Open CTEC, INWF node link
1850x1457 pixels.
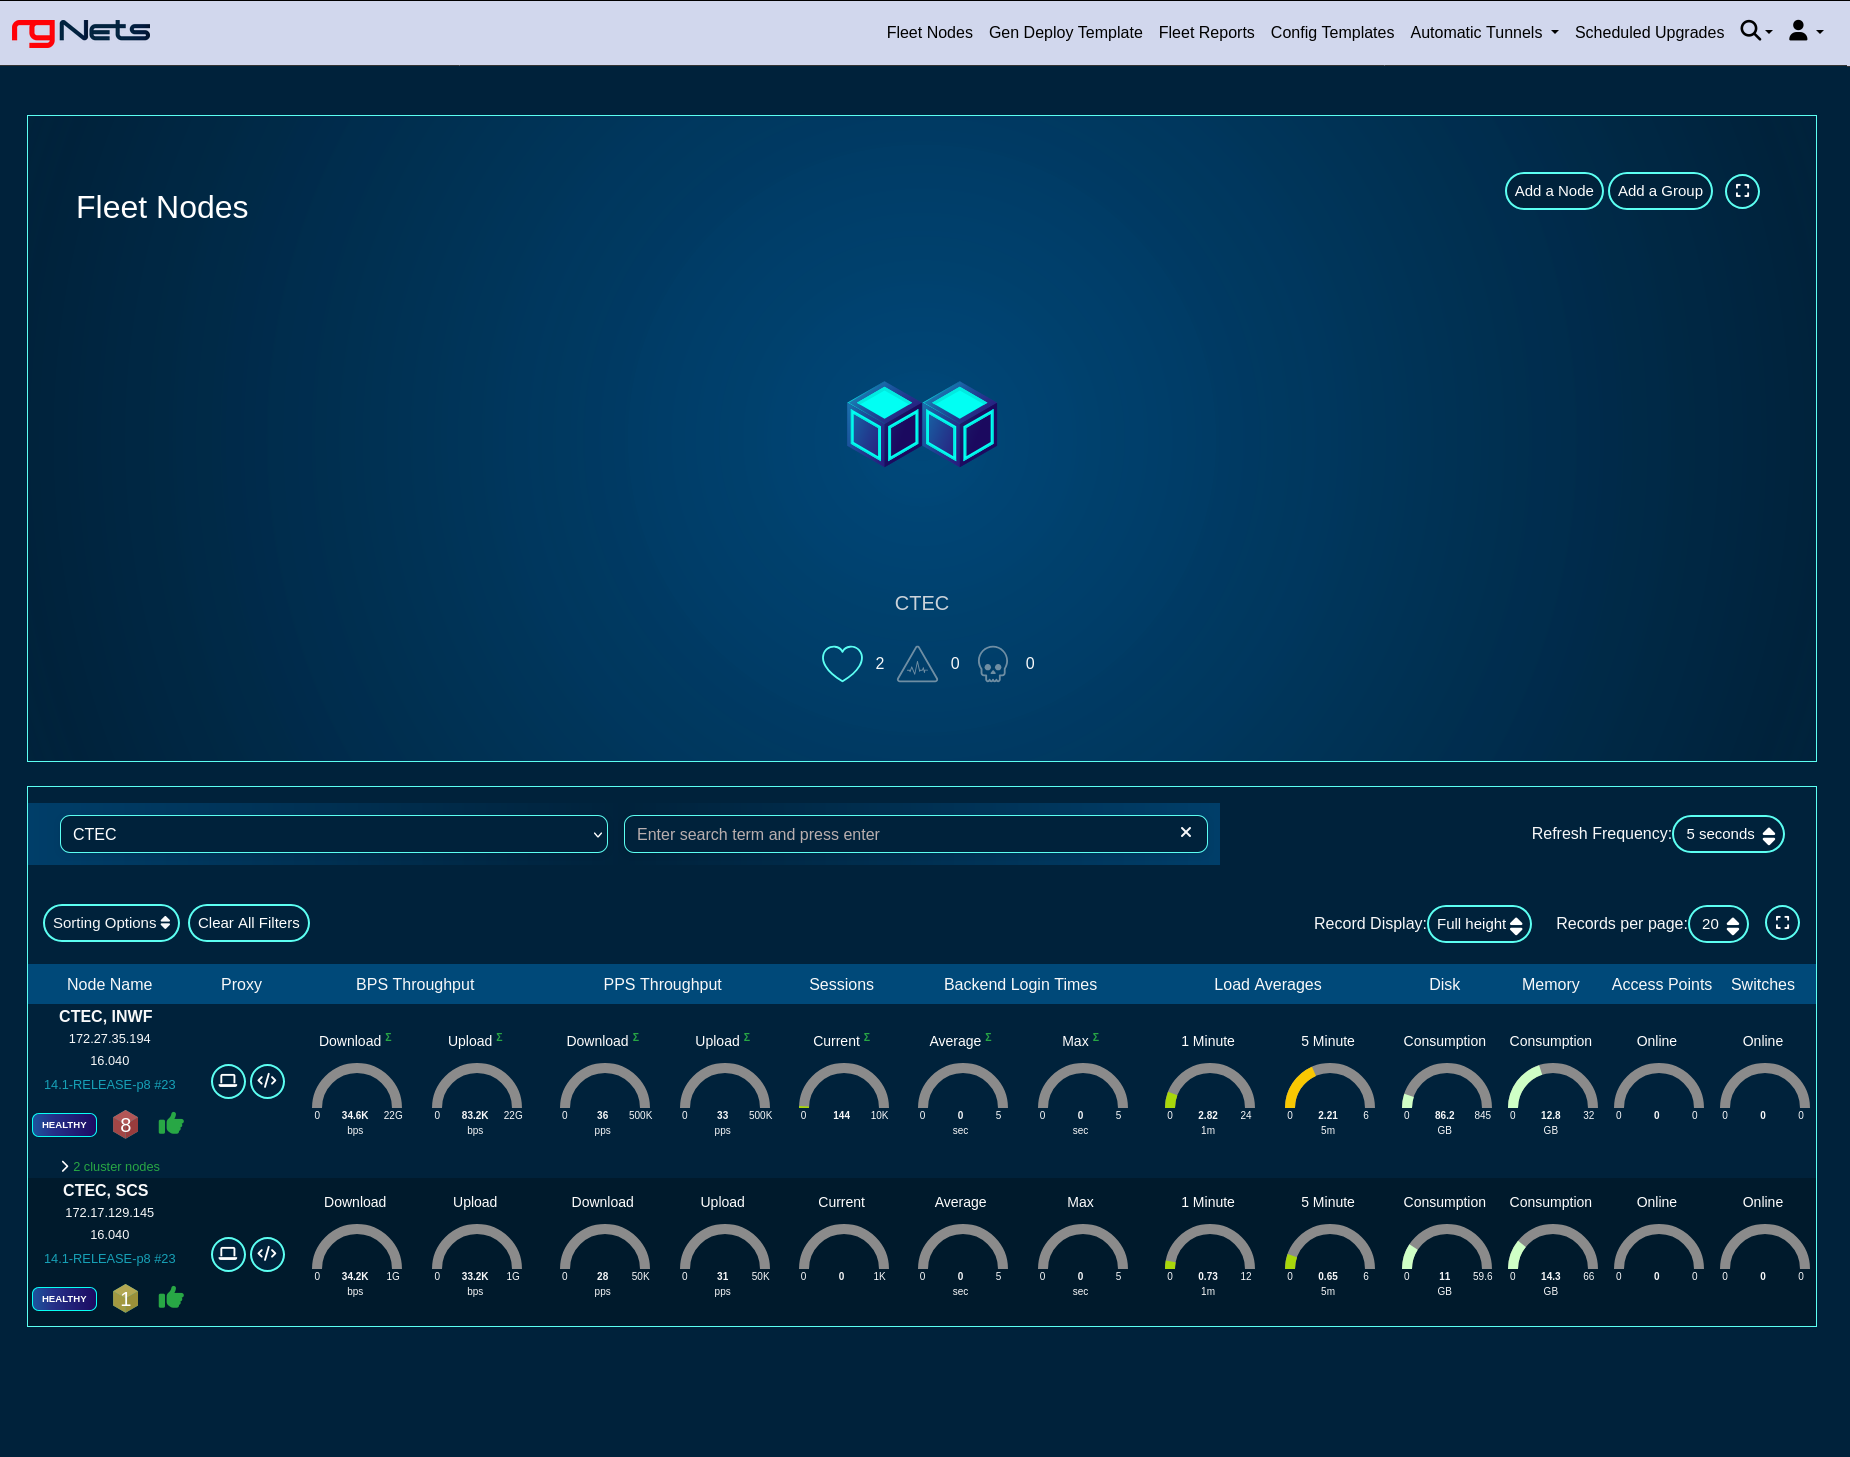[x=106, y=1016]
